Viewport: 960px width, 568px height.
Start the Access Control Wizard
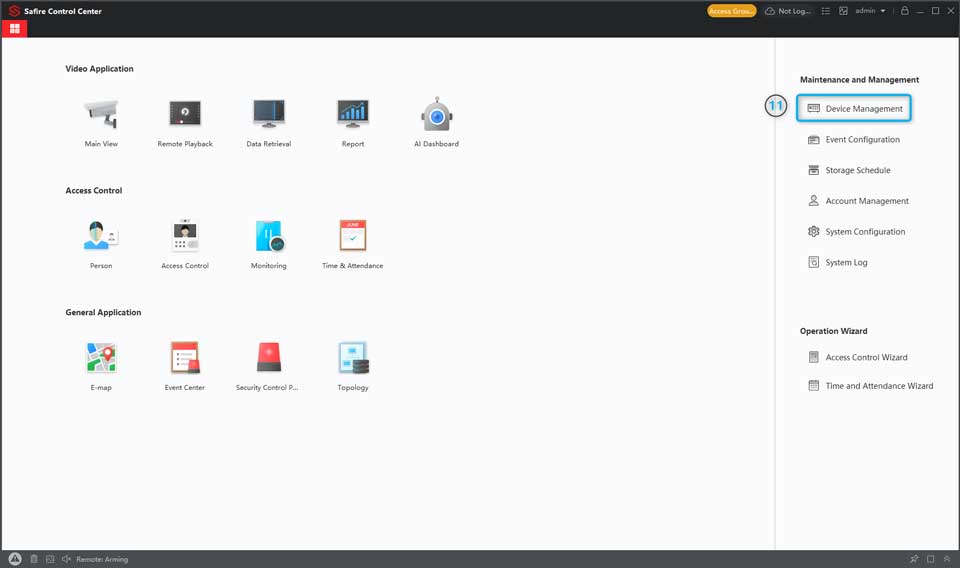pos(865,357)
